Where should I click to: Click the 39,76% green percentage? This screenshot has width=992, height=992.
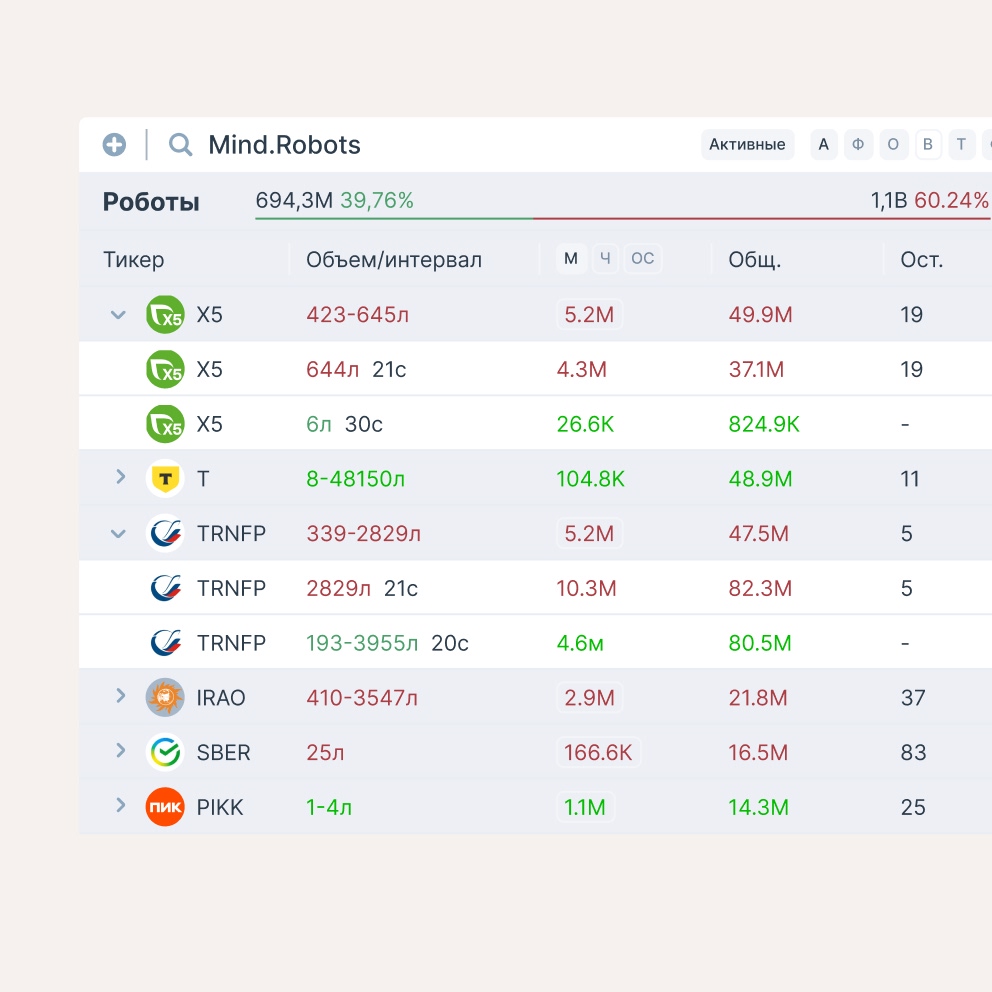click(377, 200)
